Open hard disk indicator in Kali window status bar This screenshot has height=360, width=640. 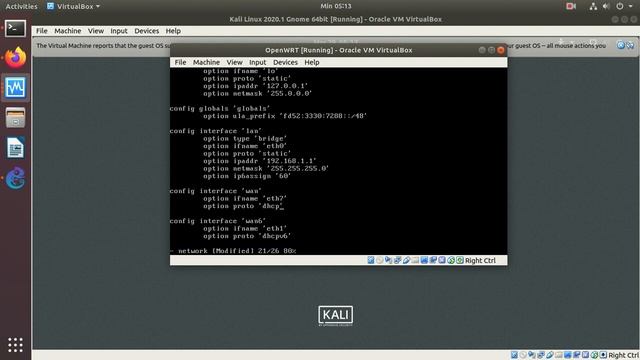click(x=514, y=355)
